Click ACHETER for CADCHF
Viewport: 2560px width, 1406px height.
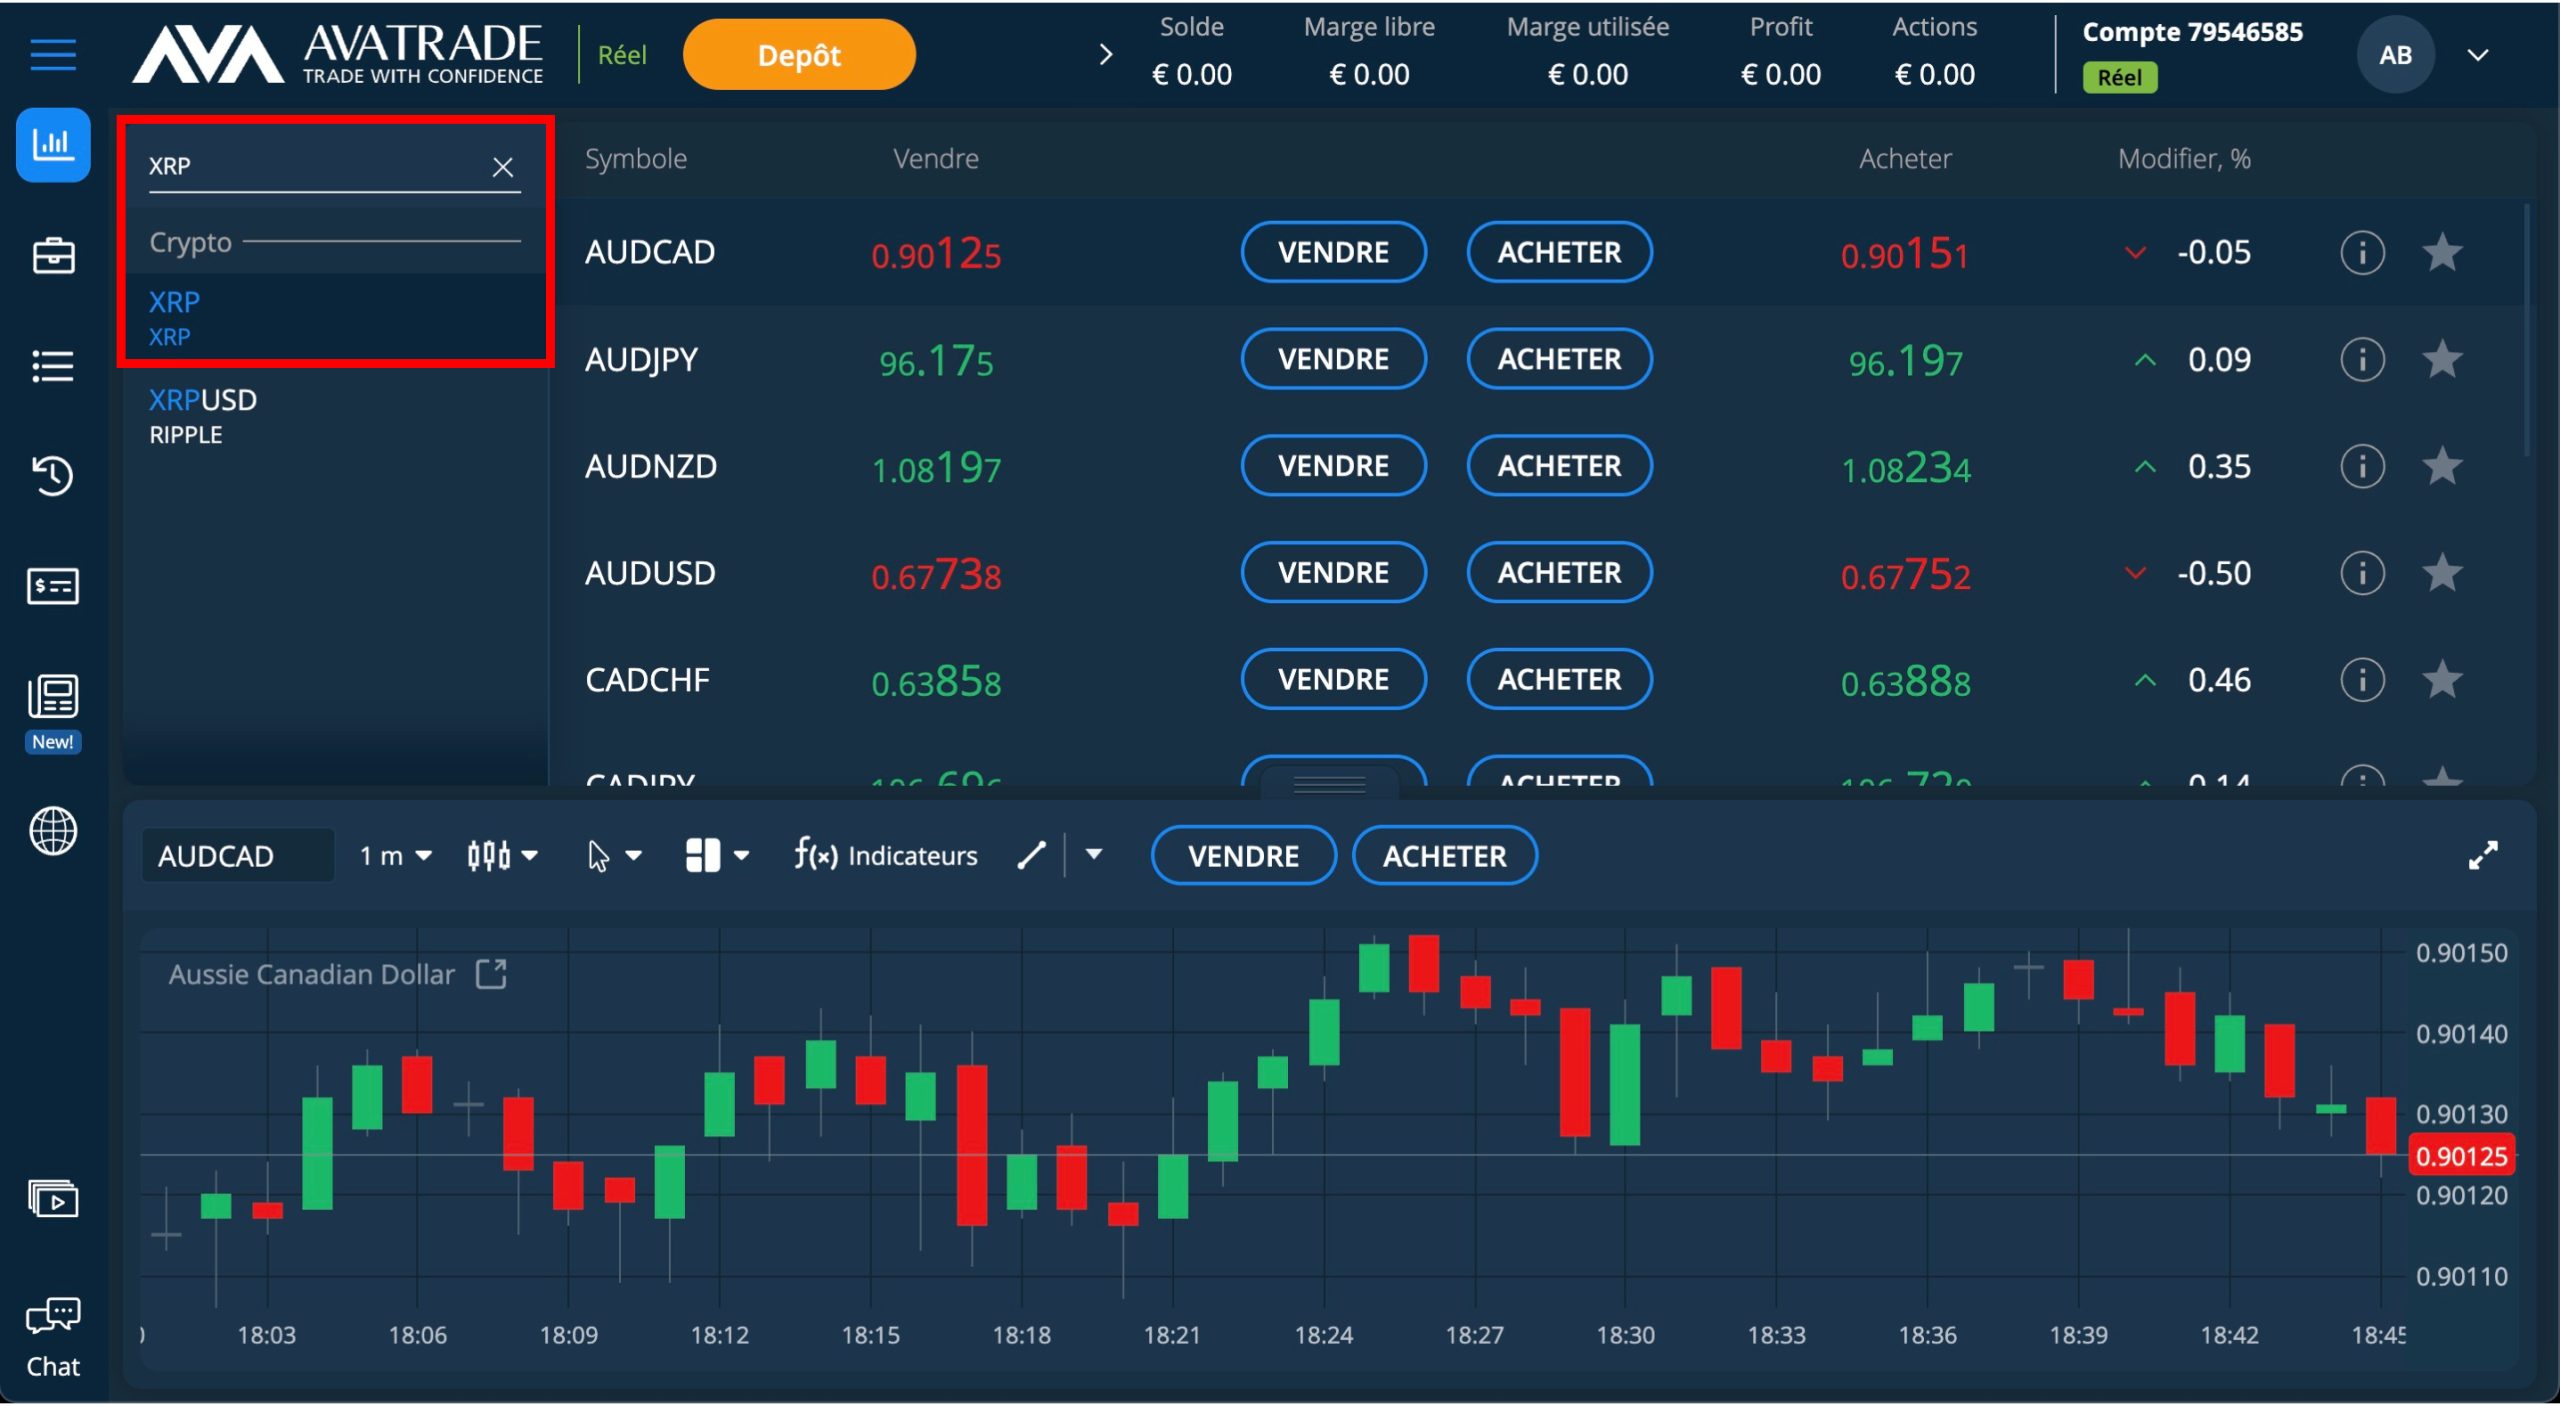[x=1559, y=680]
